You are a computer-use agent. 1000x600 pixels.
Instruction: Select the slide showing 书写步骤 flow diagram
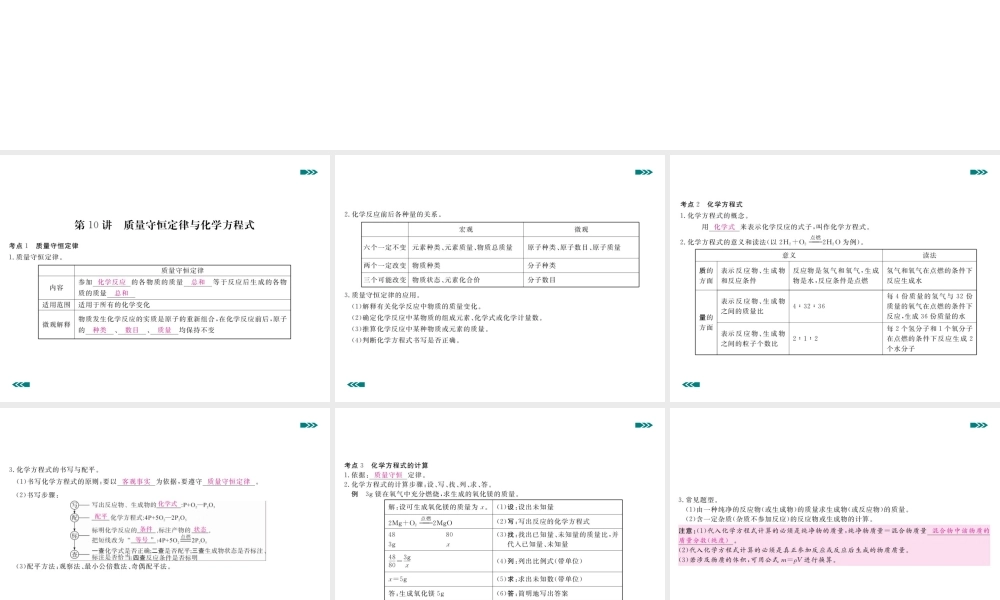(x=165, y=504)
